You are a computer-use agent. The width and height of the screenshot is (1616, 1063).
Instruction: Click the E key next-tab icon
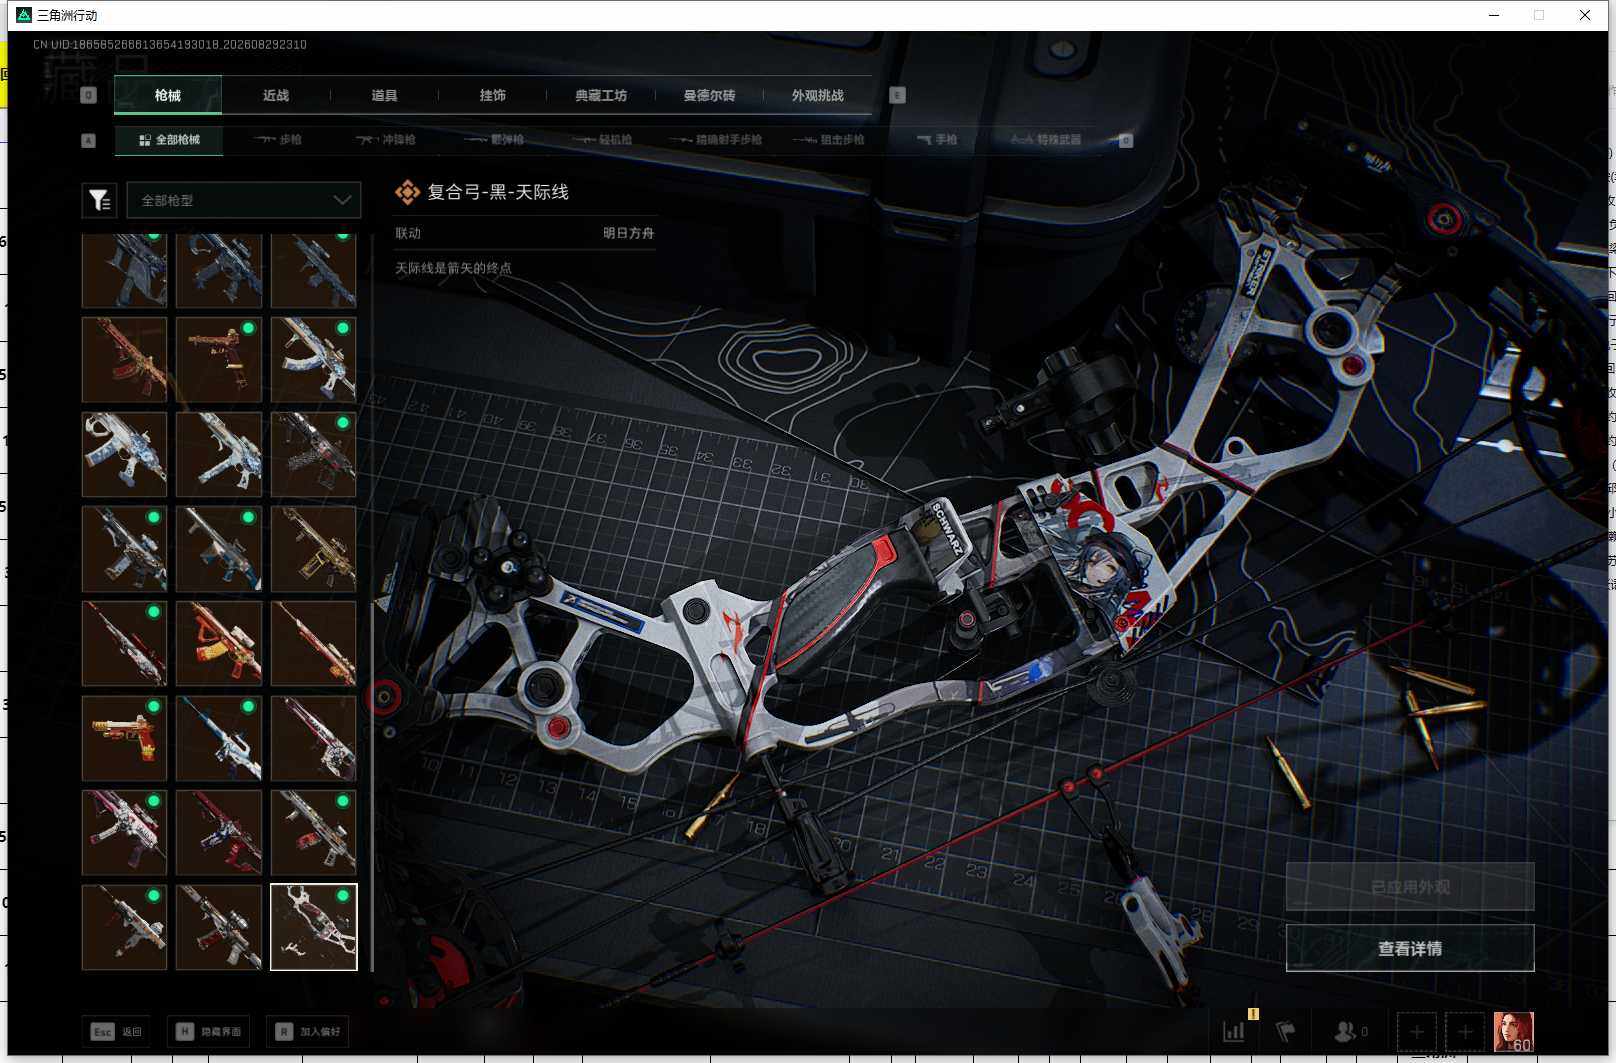tap(897, 95)
